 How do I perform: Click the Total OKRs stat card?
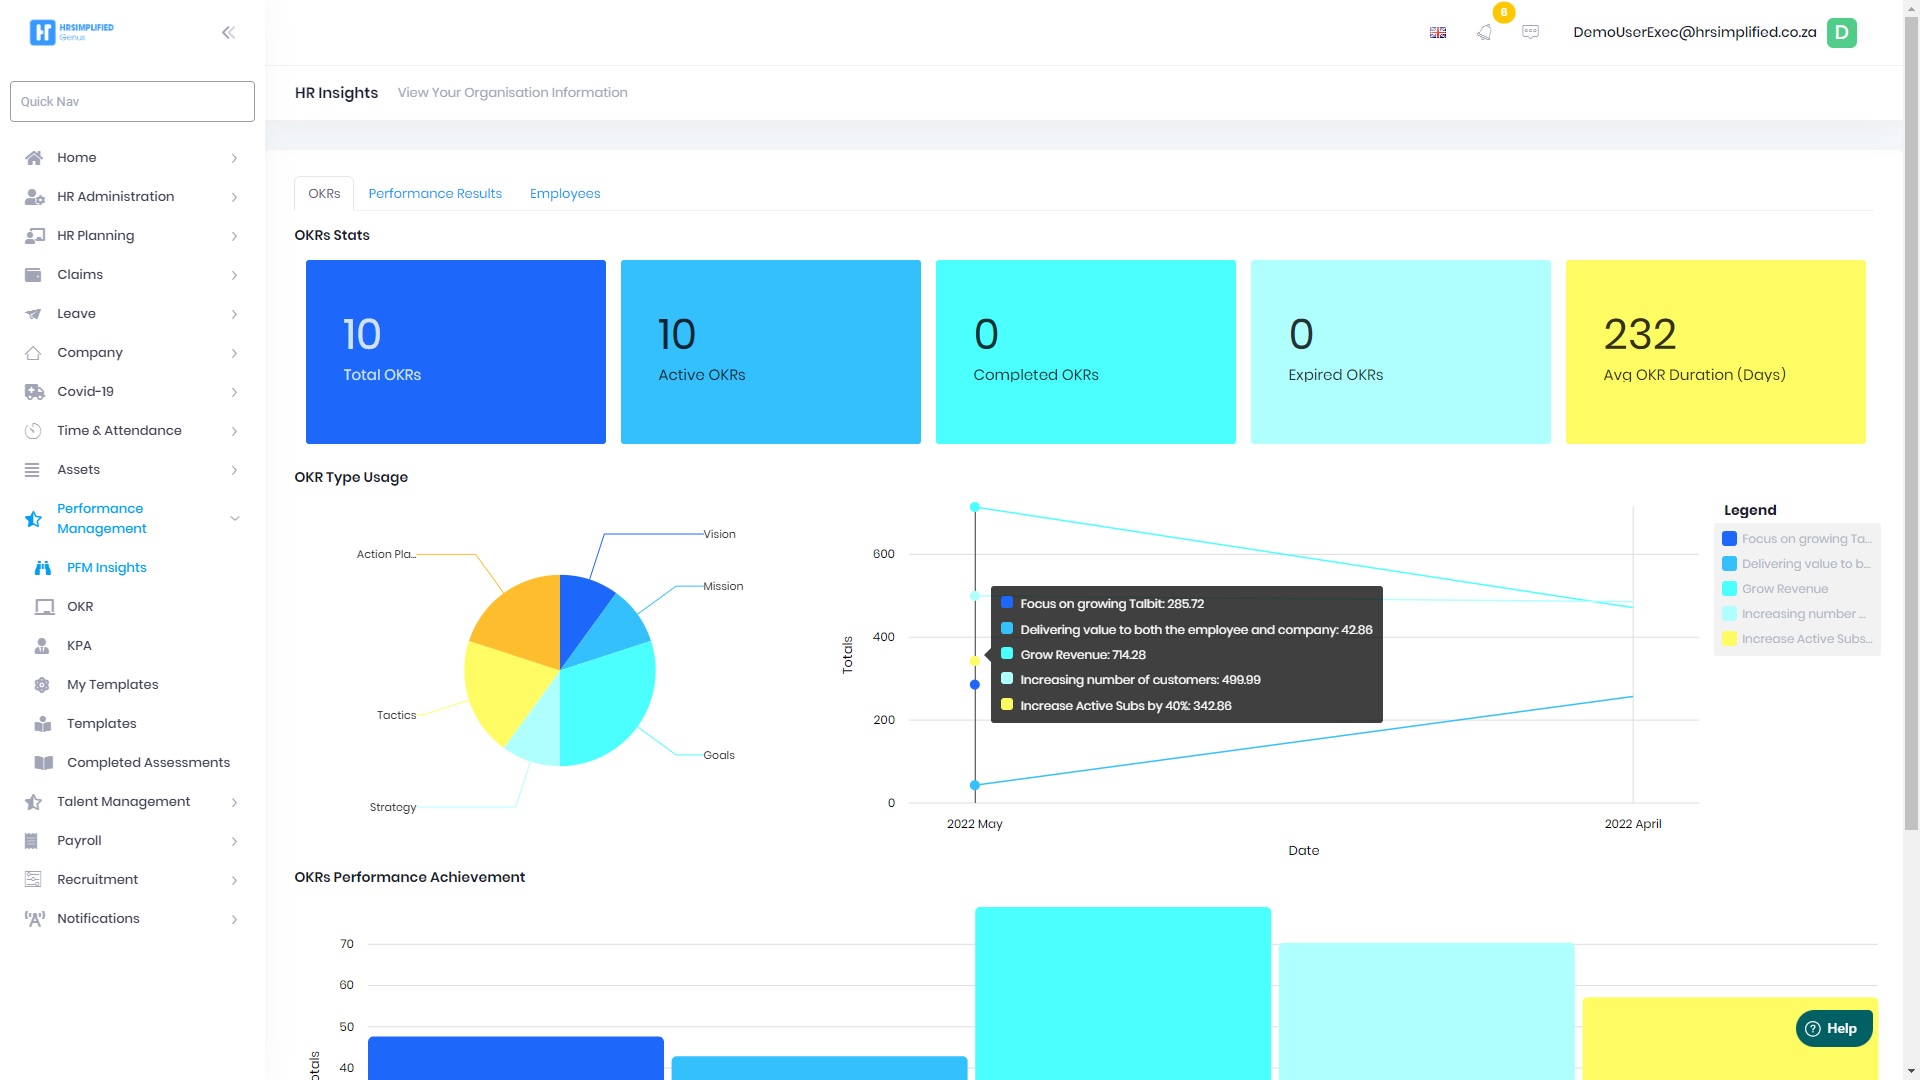(x=455, y=352)
